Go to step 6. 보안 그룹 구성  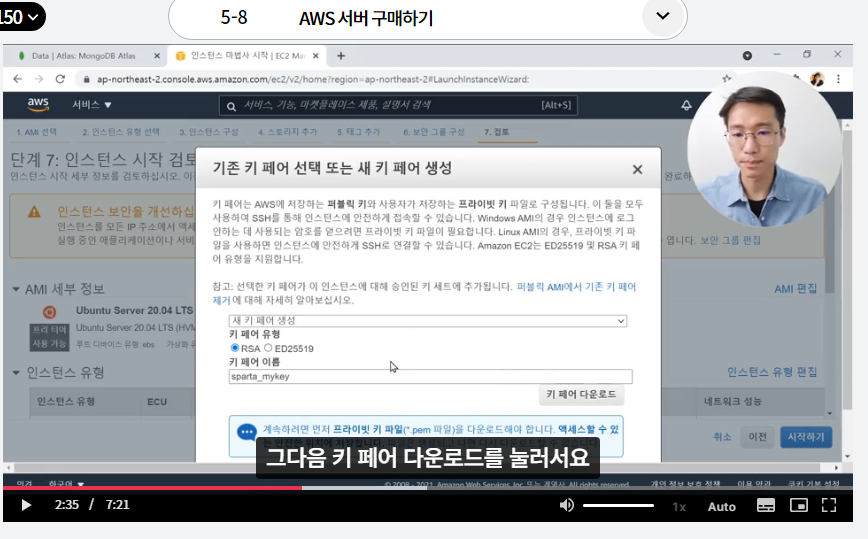coord(433,132)
